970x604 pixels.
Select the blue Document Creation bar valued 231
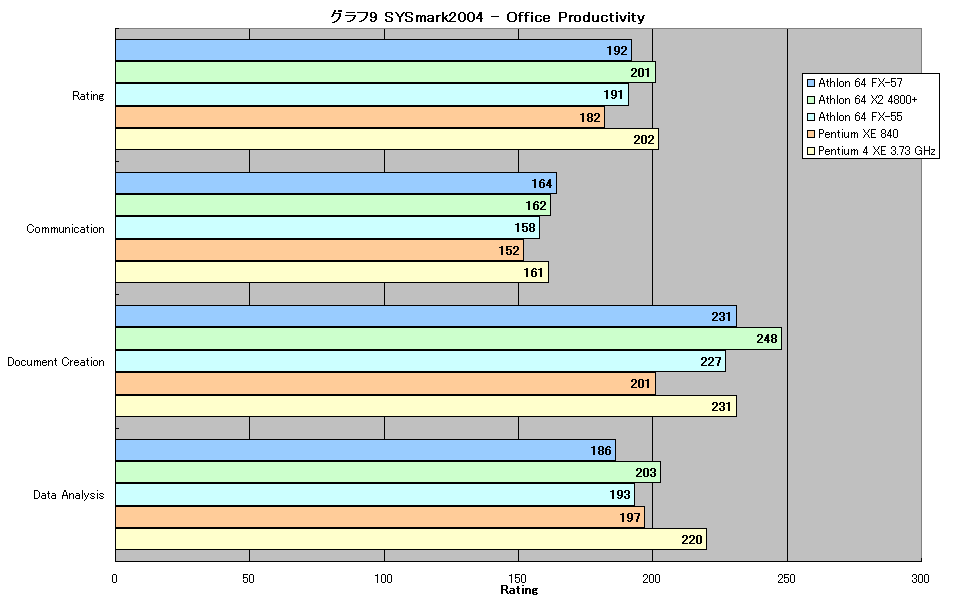[426, 316]
